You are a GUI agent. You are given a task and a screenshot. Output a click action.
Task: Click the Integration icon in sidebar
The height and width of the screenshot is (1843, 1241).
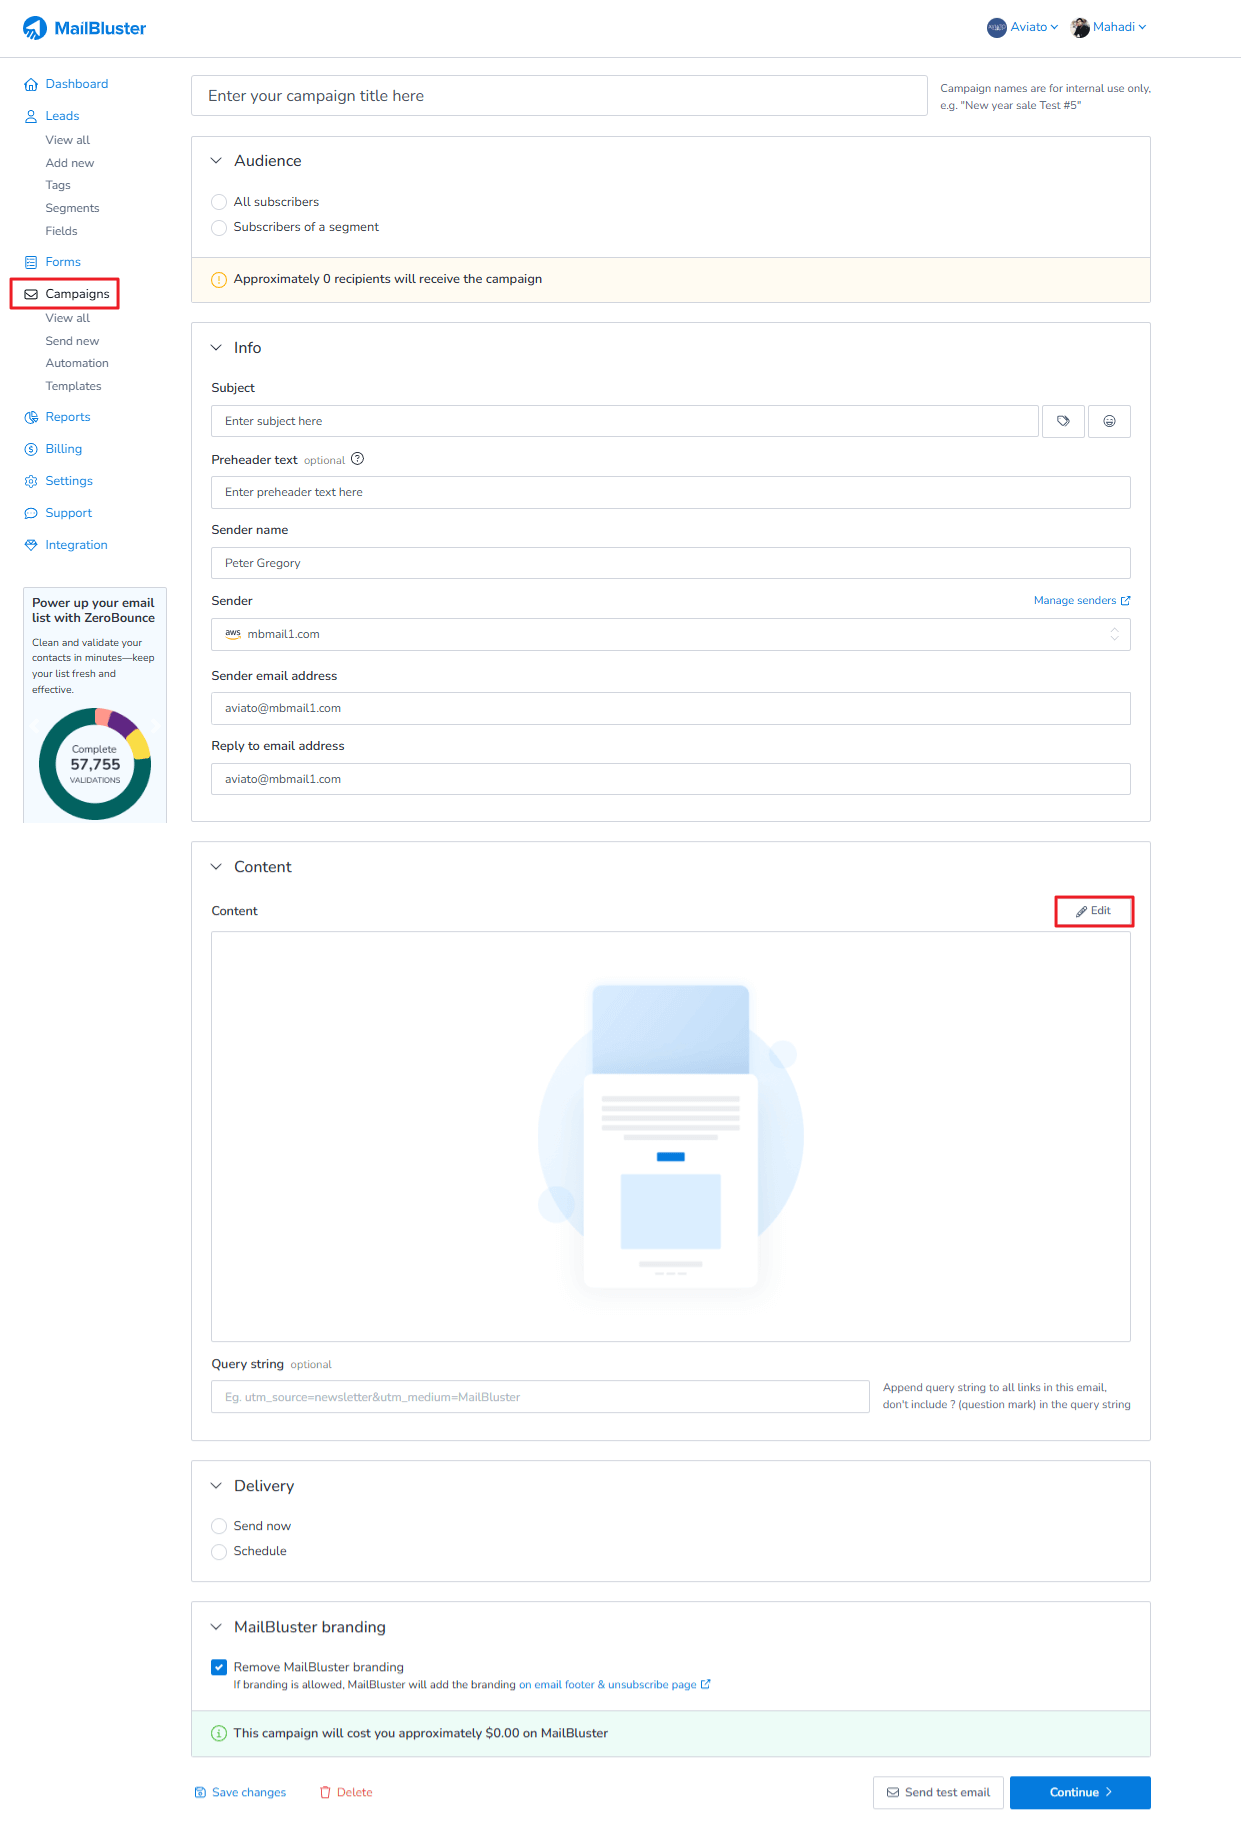coord(31,545)
